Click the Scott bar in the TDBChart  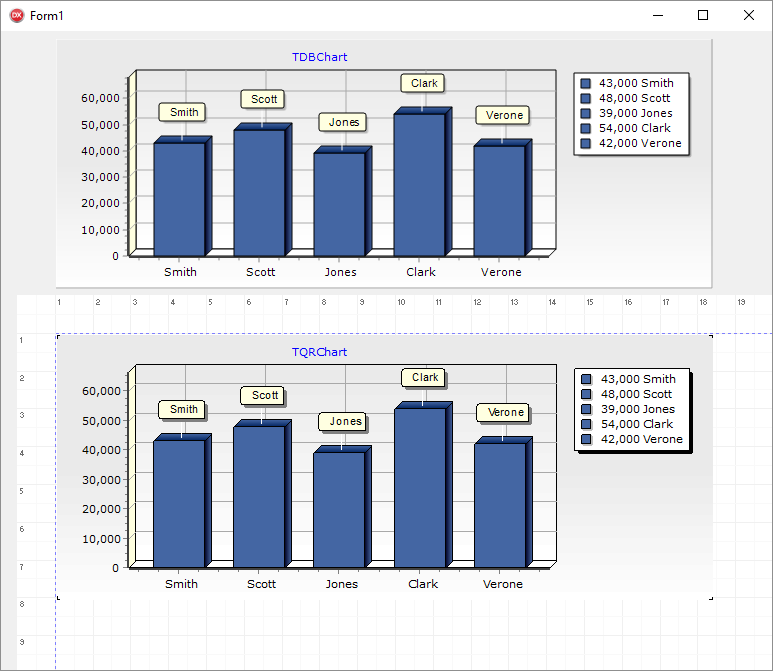(259, 193)
